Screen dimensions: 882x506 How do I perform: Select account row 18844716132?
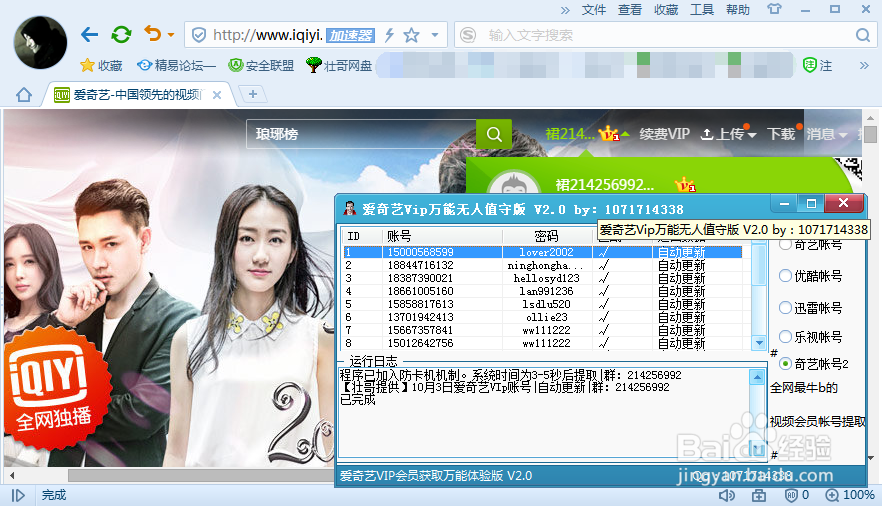543,265
